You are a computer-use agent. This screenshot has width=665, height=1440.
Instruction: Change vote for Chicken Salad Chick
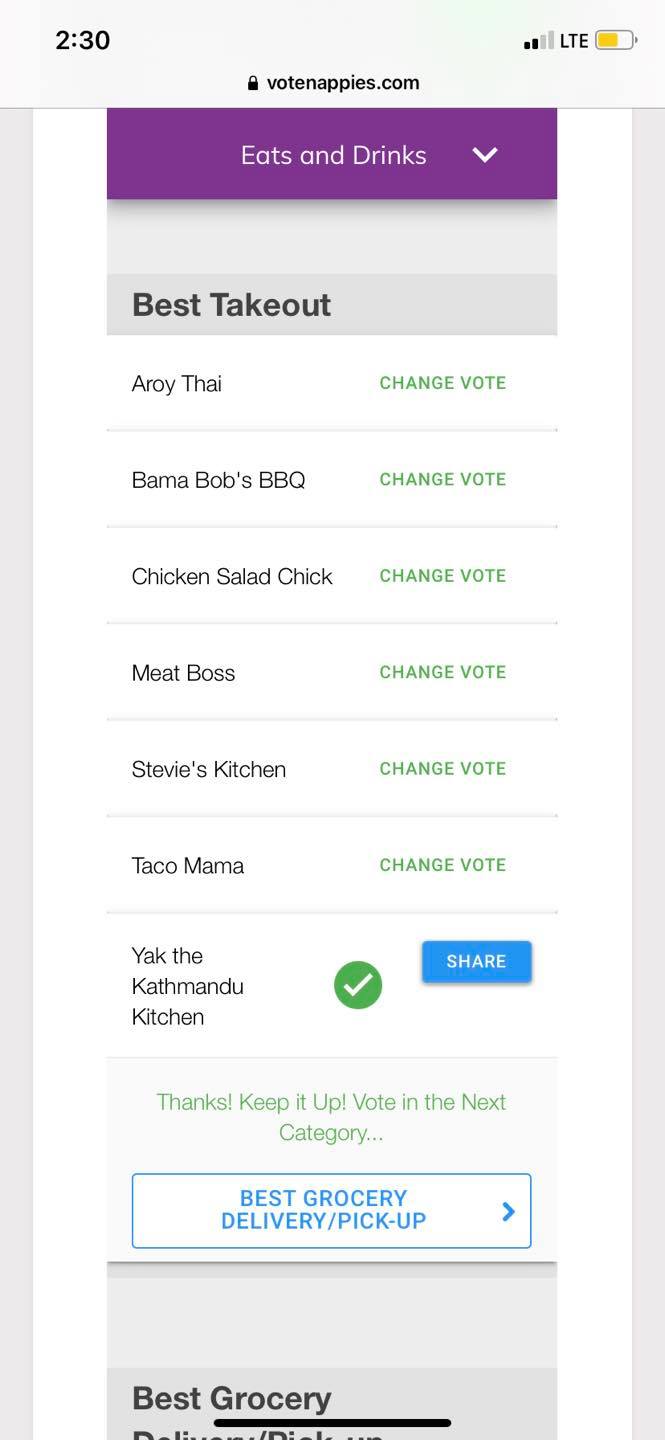point(443,576)
